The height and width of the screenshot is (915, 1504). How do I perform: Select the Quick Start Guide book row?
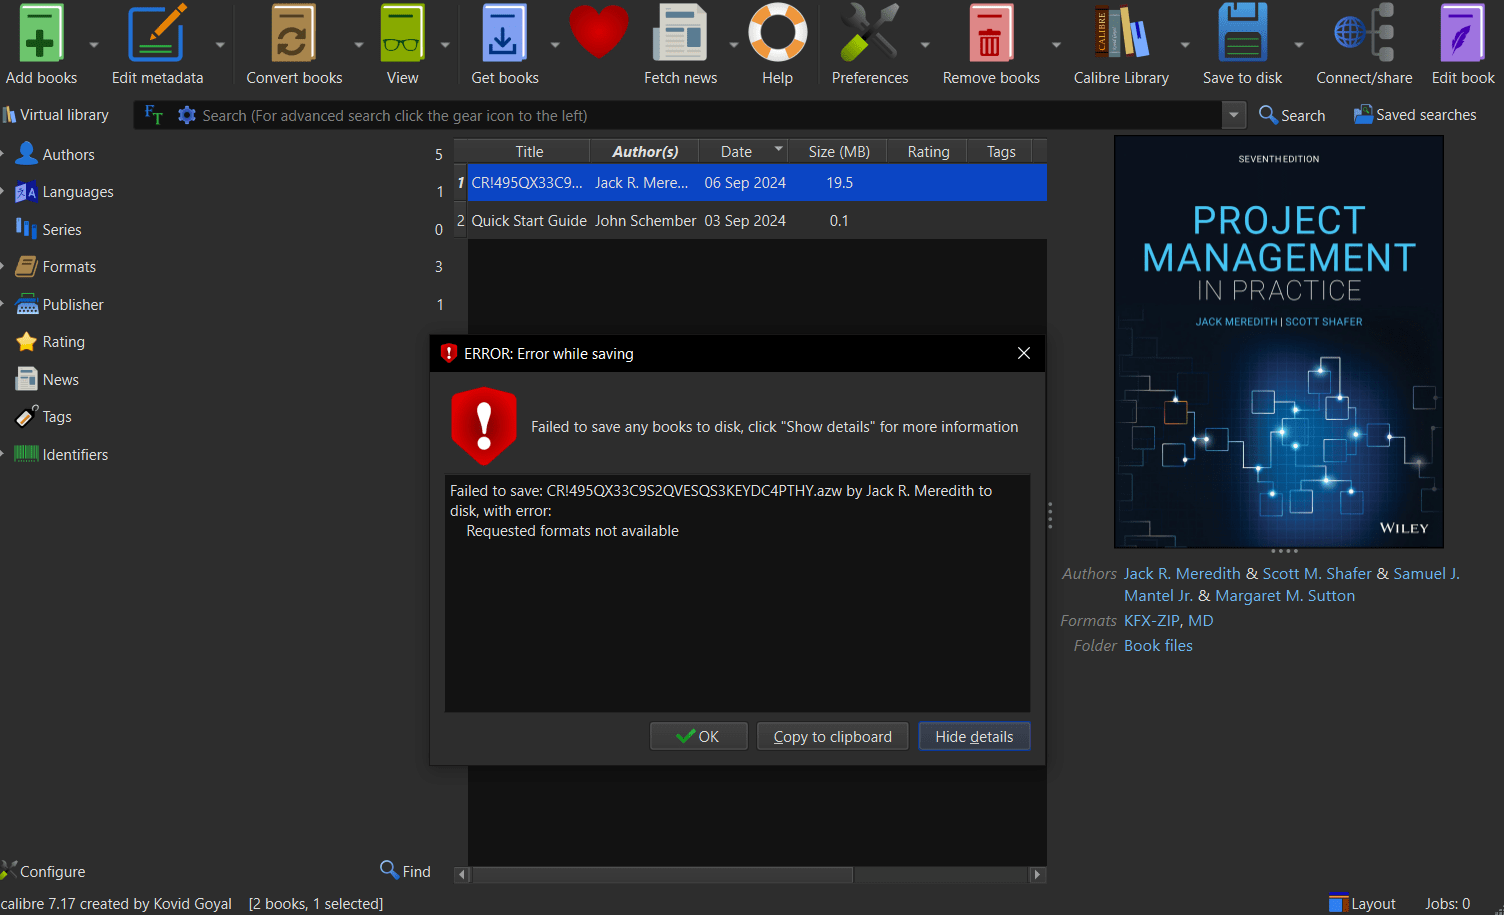pyautogui.click(x=751, y=220)
